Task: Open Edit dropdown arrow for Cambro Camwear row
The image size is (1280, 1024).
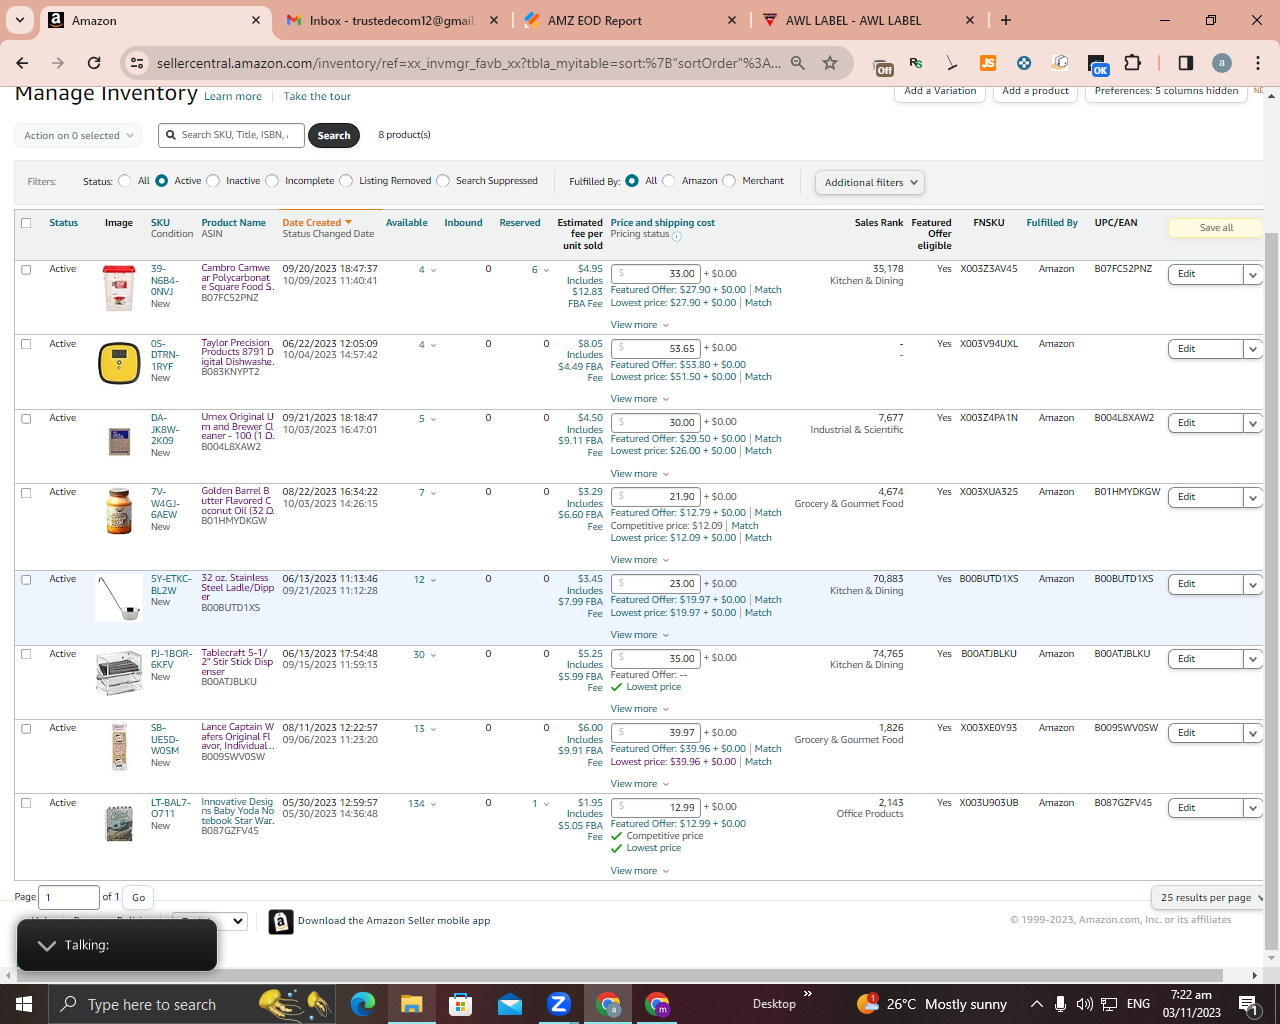Action: pos(1253,275)
